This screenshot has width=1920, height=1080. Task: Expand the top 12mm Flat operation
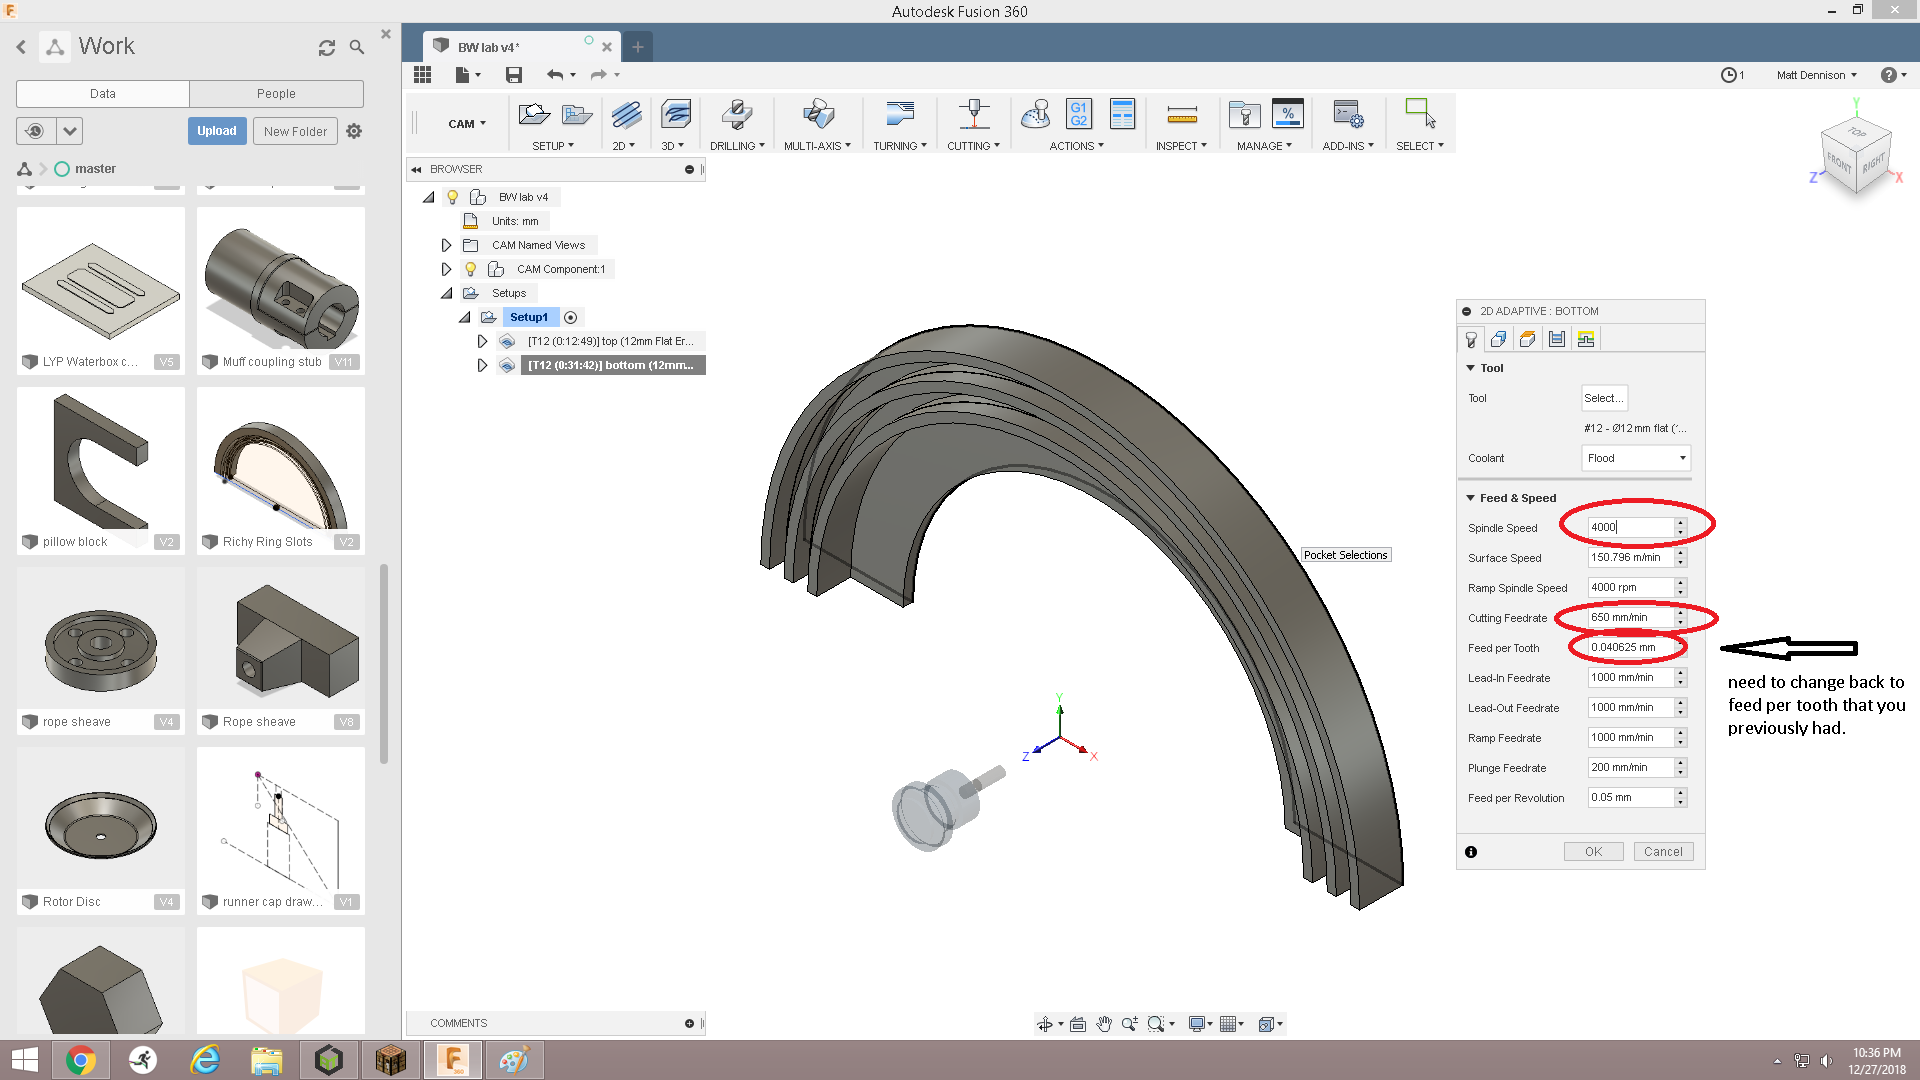482,341
